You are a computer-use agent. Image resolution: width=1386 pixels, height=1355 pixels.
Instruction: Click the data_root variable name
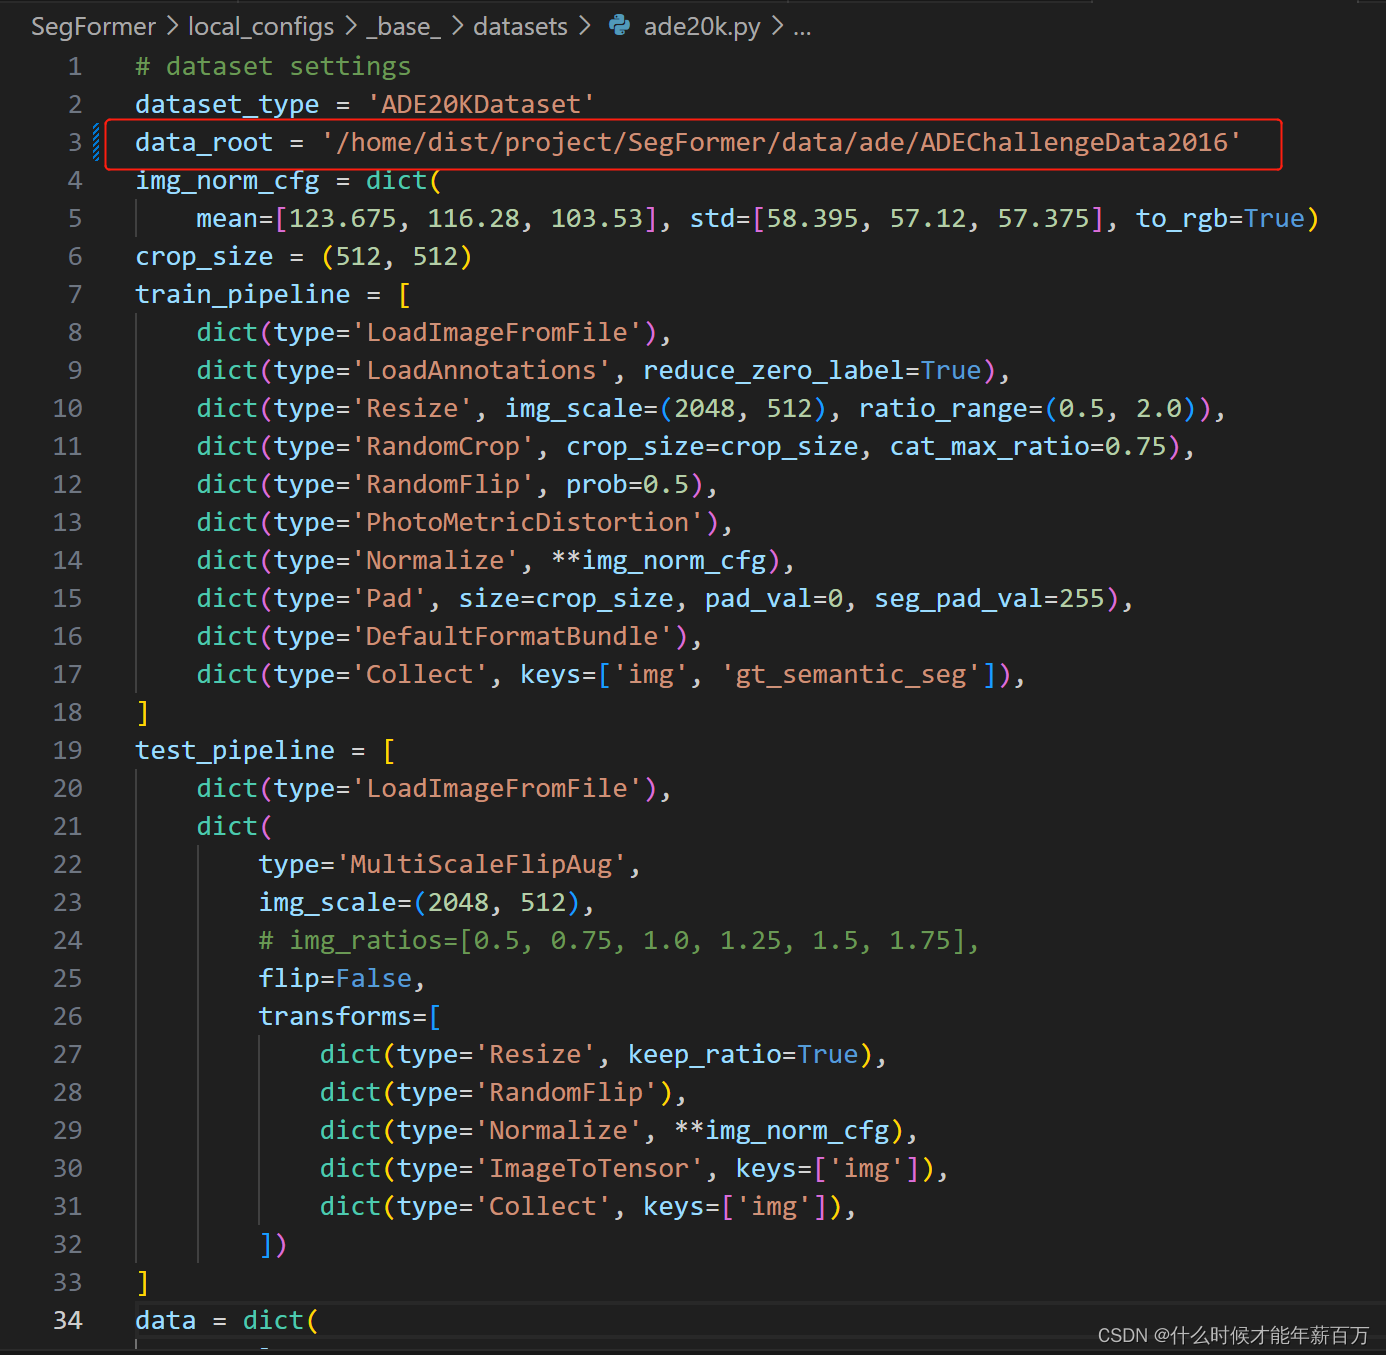click(204, 143)
